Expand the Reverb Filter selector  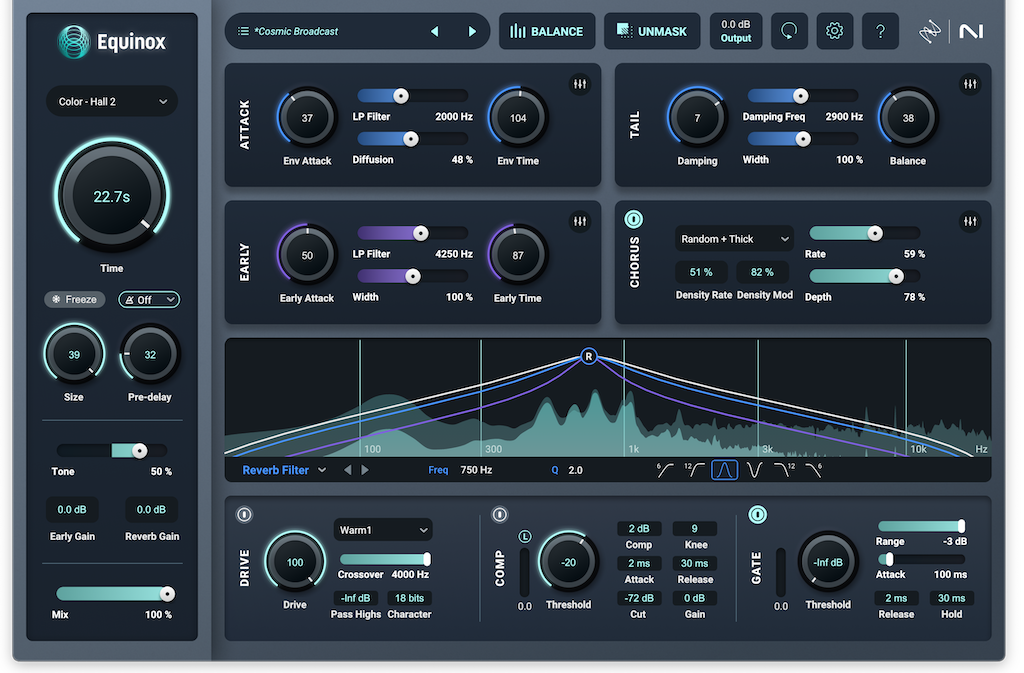[x=284, y=470]
